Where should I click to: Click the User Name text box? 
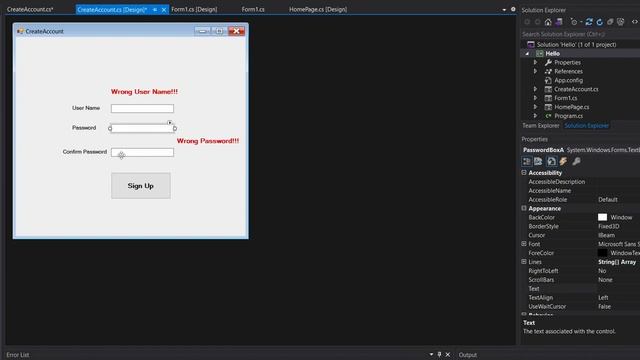pyautogui.click(x=142, y=108)
